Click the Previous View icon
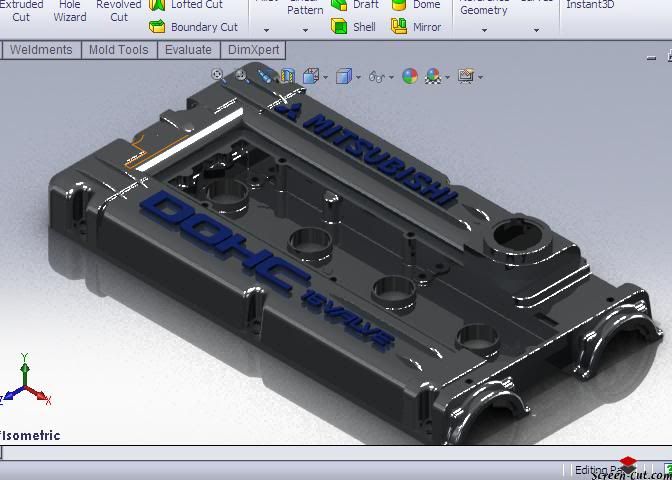 [x=265, y=76]
